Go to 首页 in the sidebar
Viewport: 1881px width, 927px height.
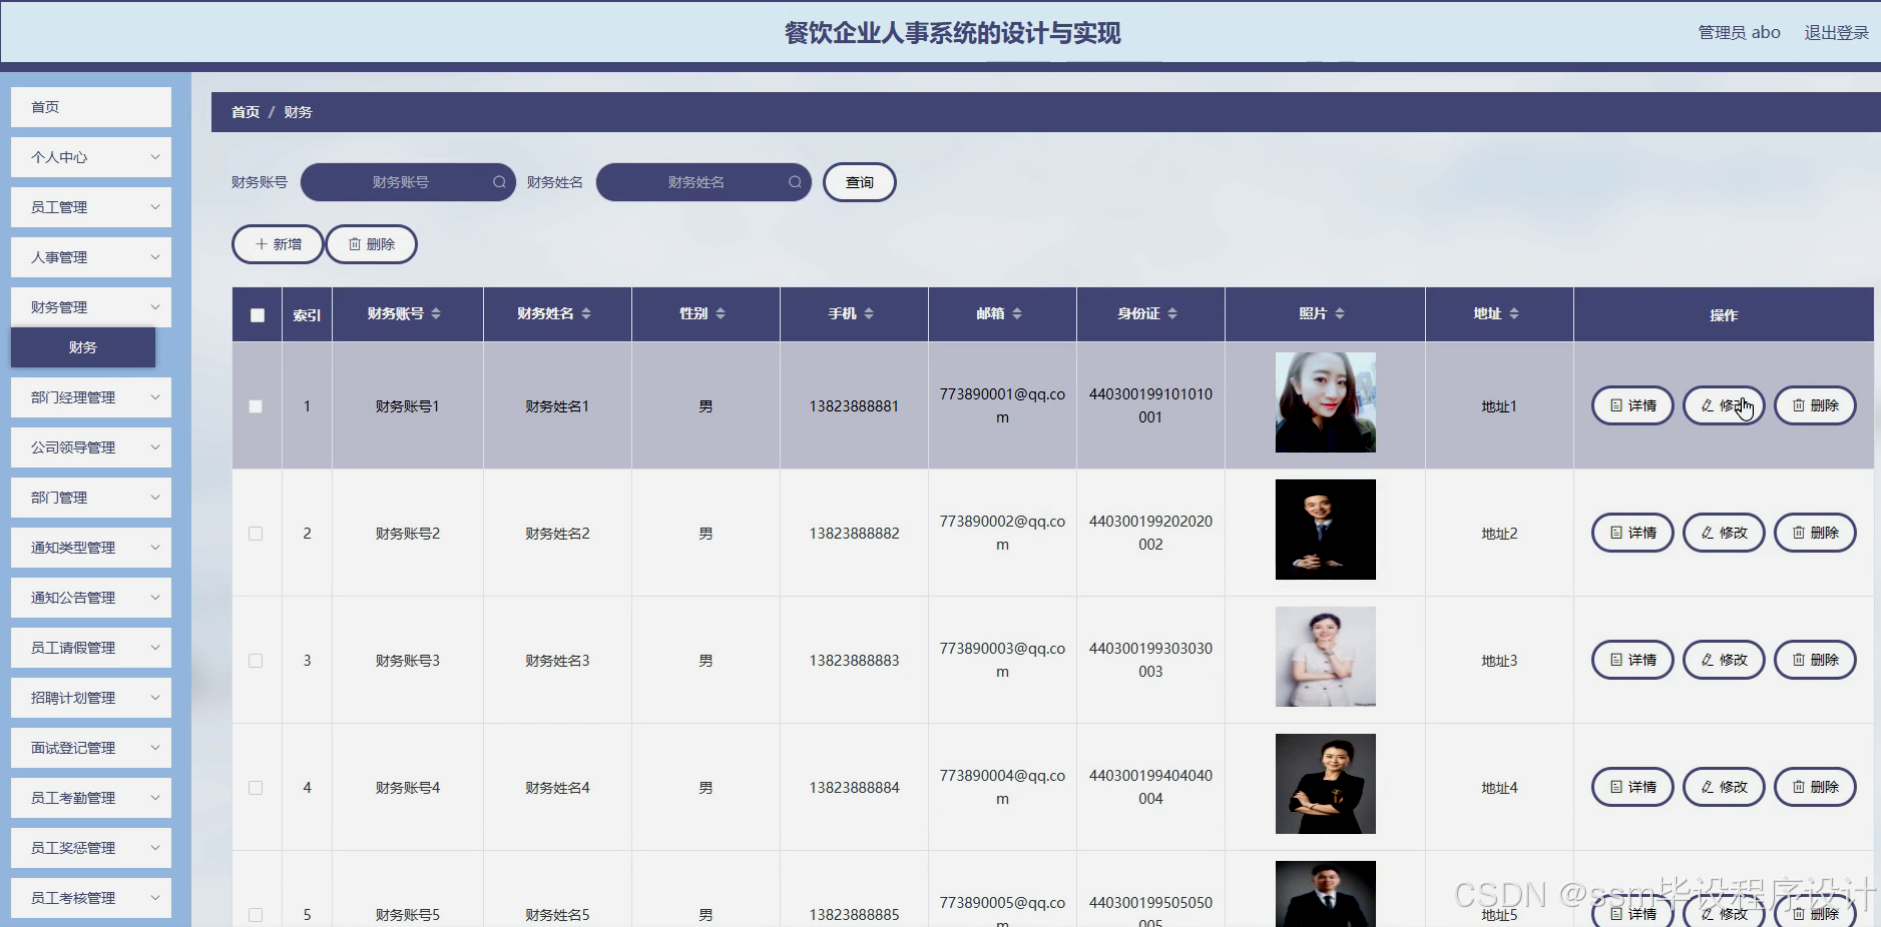click(91, 107)
